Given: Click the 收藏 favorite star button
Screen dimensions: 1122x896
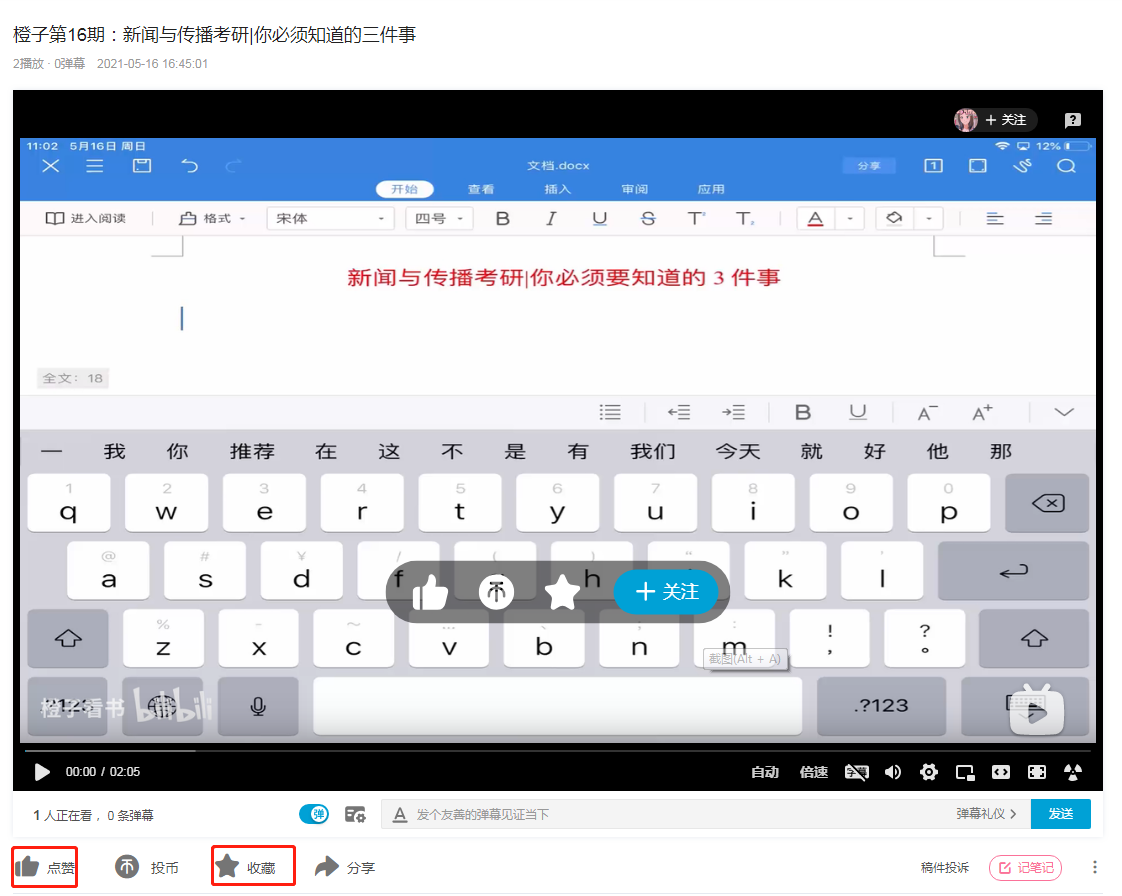Looking at the screenshot, I should (x=245, y=867).
